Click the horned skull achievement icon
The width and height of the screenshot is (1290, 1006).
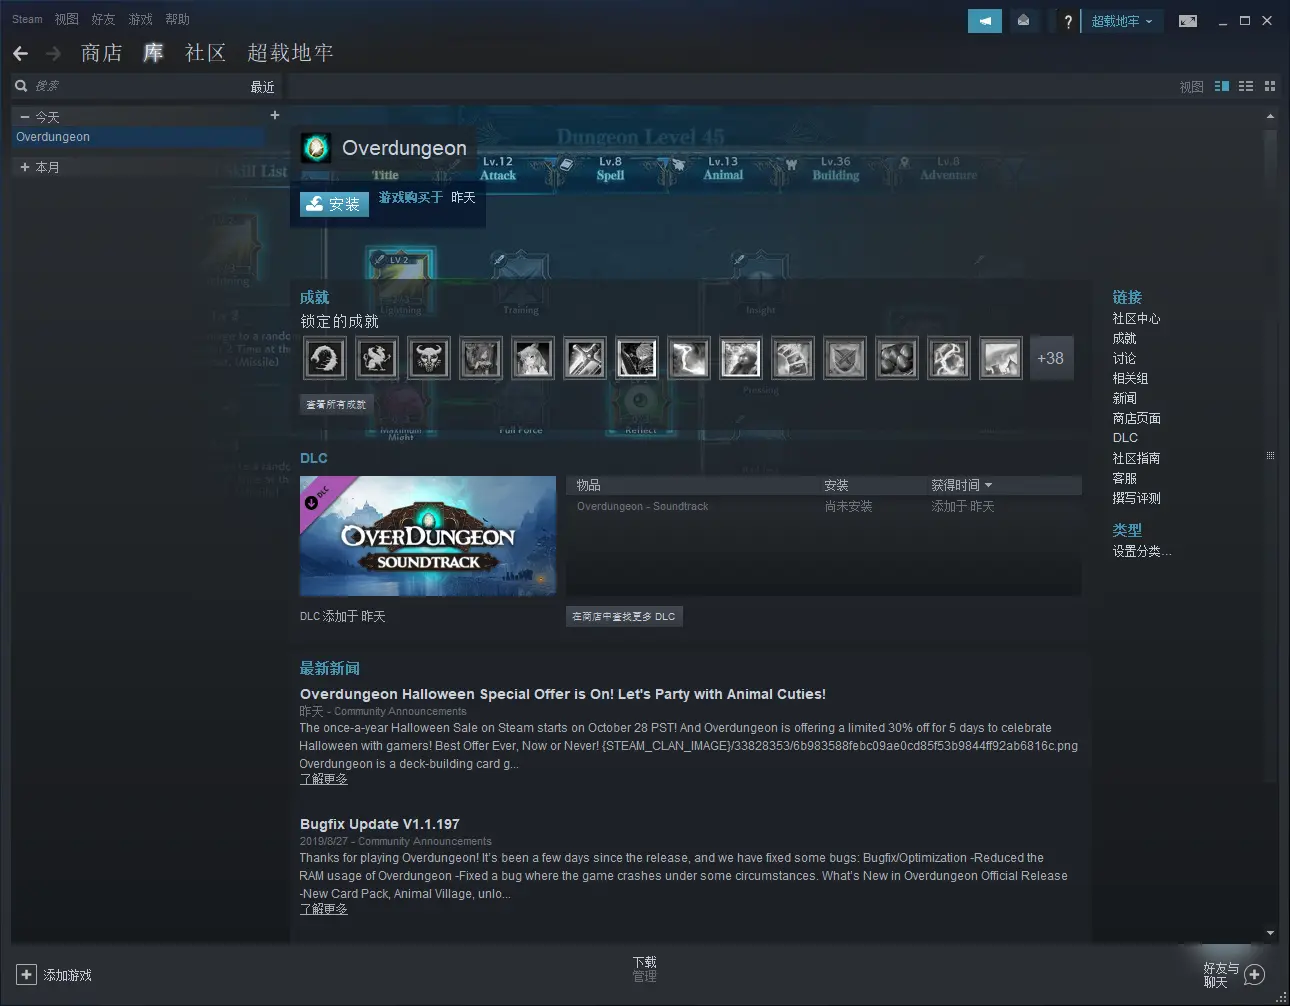pos(428,358)
